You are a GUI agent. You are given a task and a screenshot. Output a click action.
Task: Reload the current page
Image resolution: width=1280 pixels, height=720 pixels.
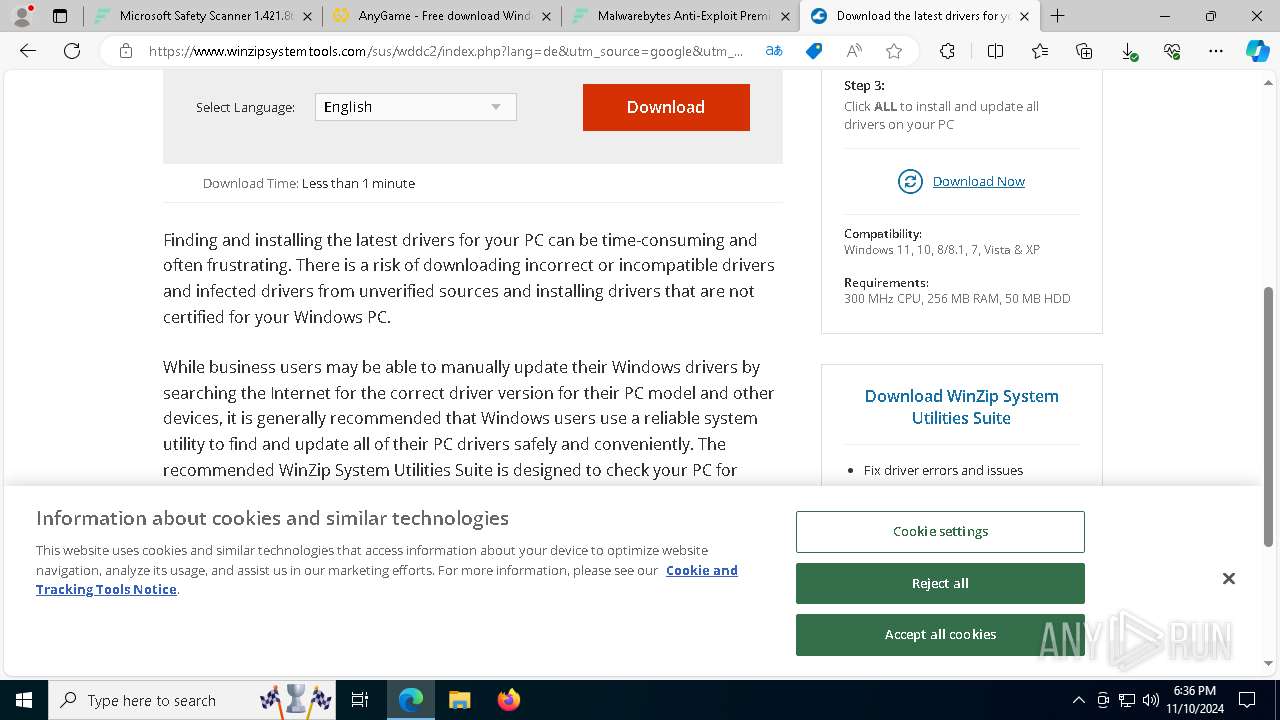(72, 51)
